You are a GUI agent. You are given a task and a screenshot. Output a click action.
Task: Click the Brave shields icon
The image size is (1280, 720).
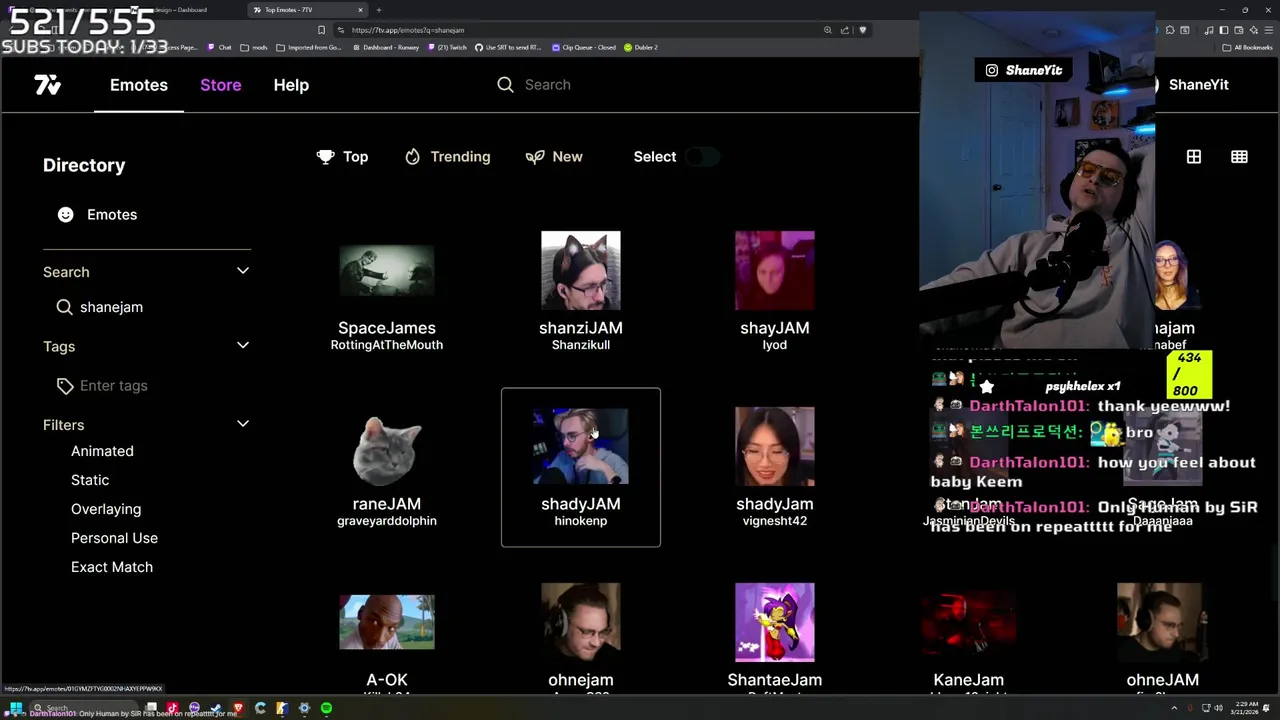863,30
